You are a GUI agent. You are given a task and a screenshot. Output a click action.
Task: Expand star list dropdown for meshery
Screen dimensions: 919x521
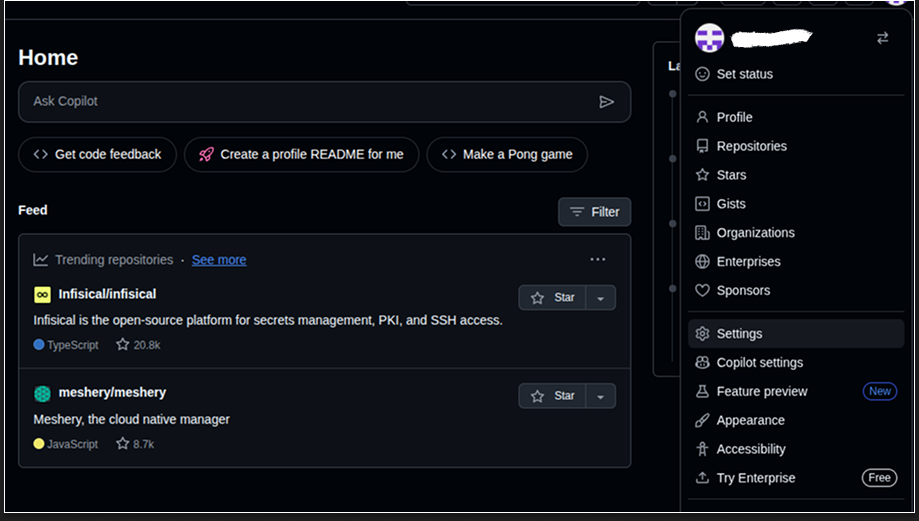click(x=600, y=396)
